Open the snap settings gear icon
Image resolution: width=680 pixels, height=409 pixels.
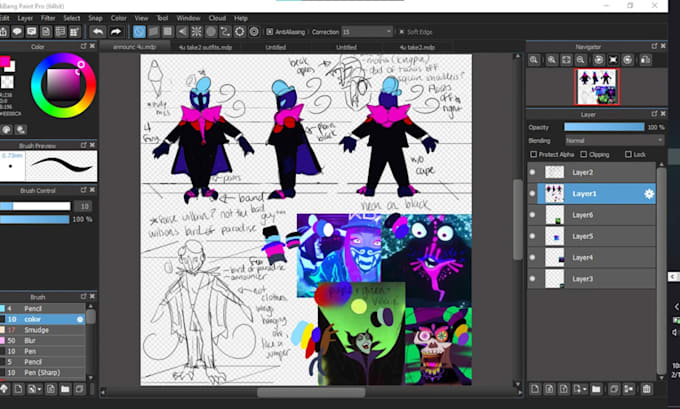(x=239, y=32)
